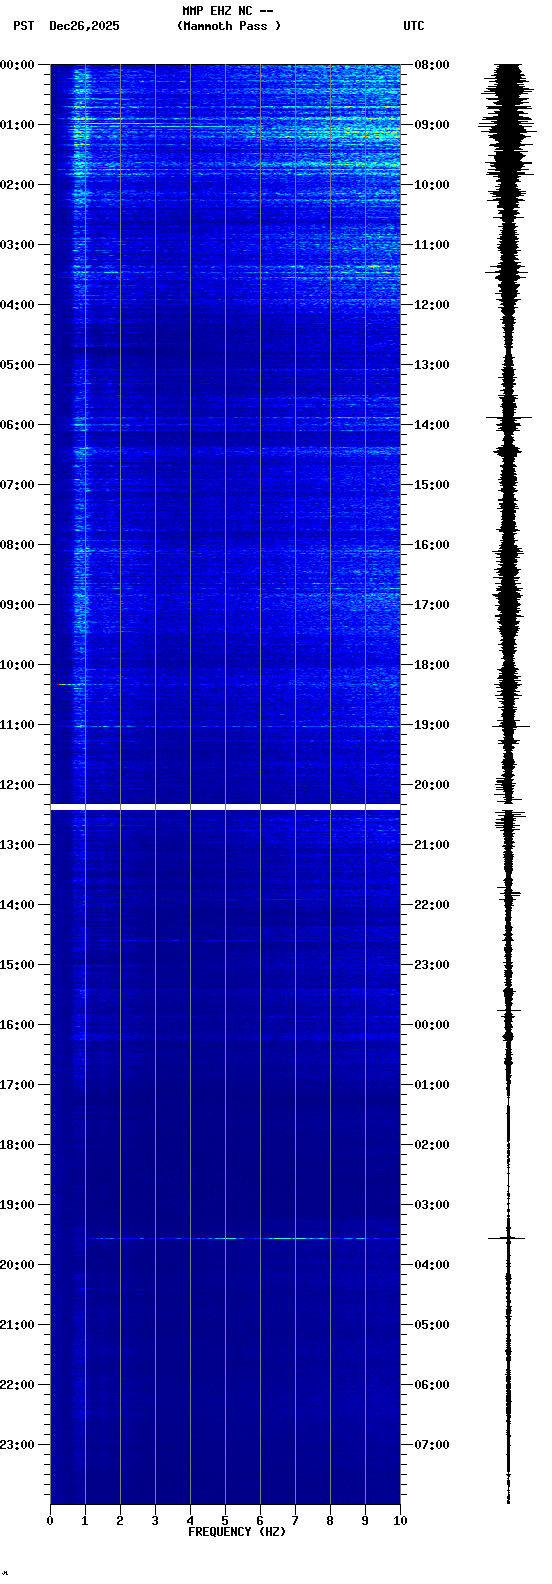Click the 01:00 PST time label
Viewport: 552px width, 1584px height.
[x=18, y=125]
